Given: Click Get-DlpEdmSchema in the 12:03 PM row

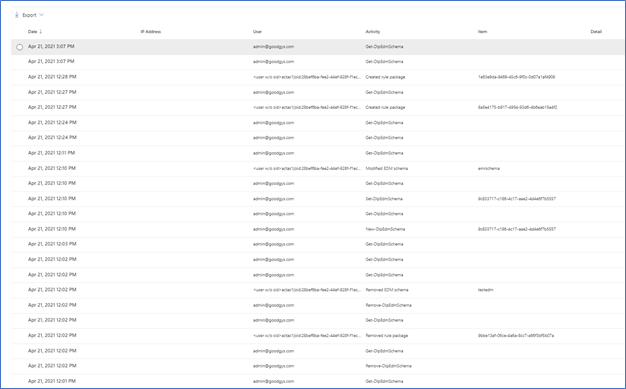Looking at the screenshot, I should point(384,244).
